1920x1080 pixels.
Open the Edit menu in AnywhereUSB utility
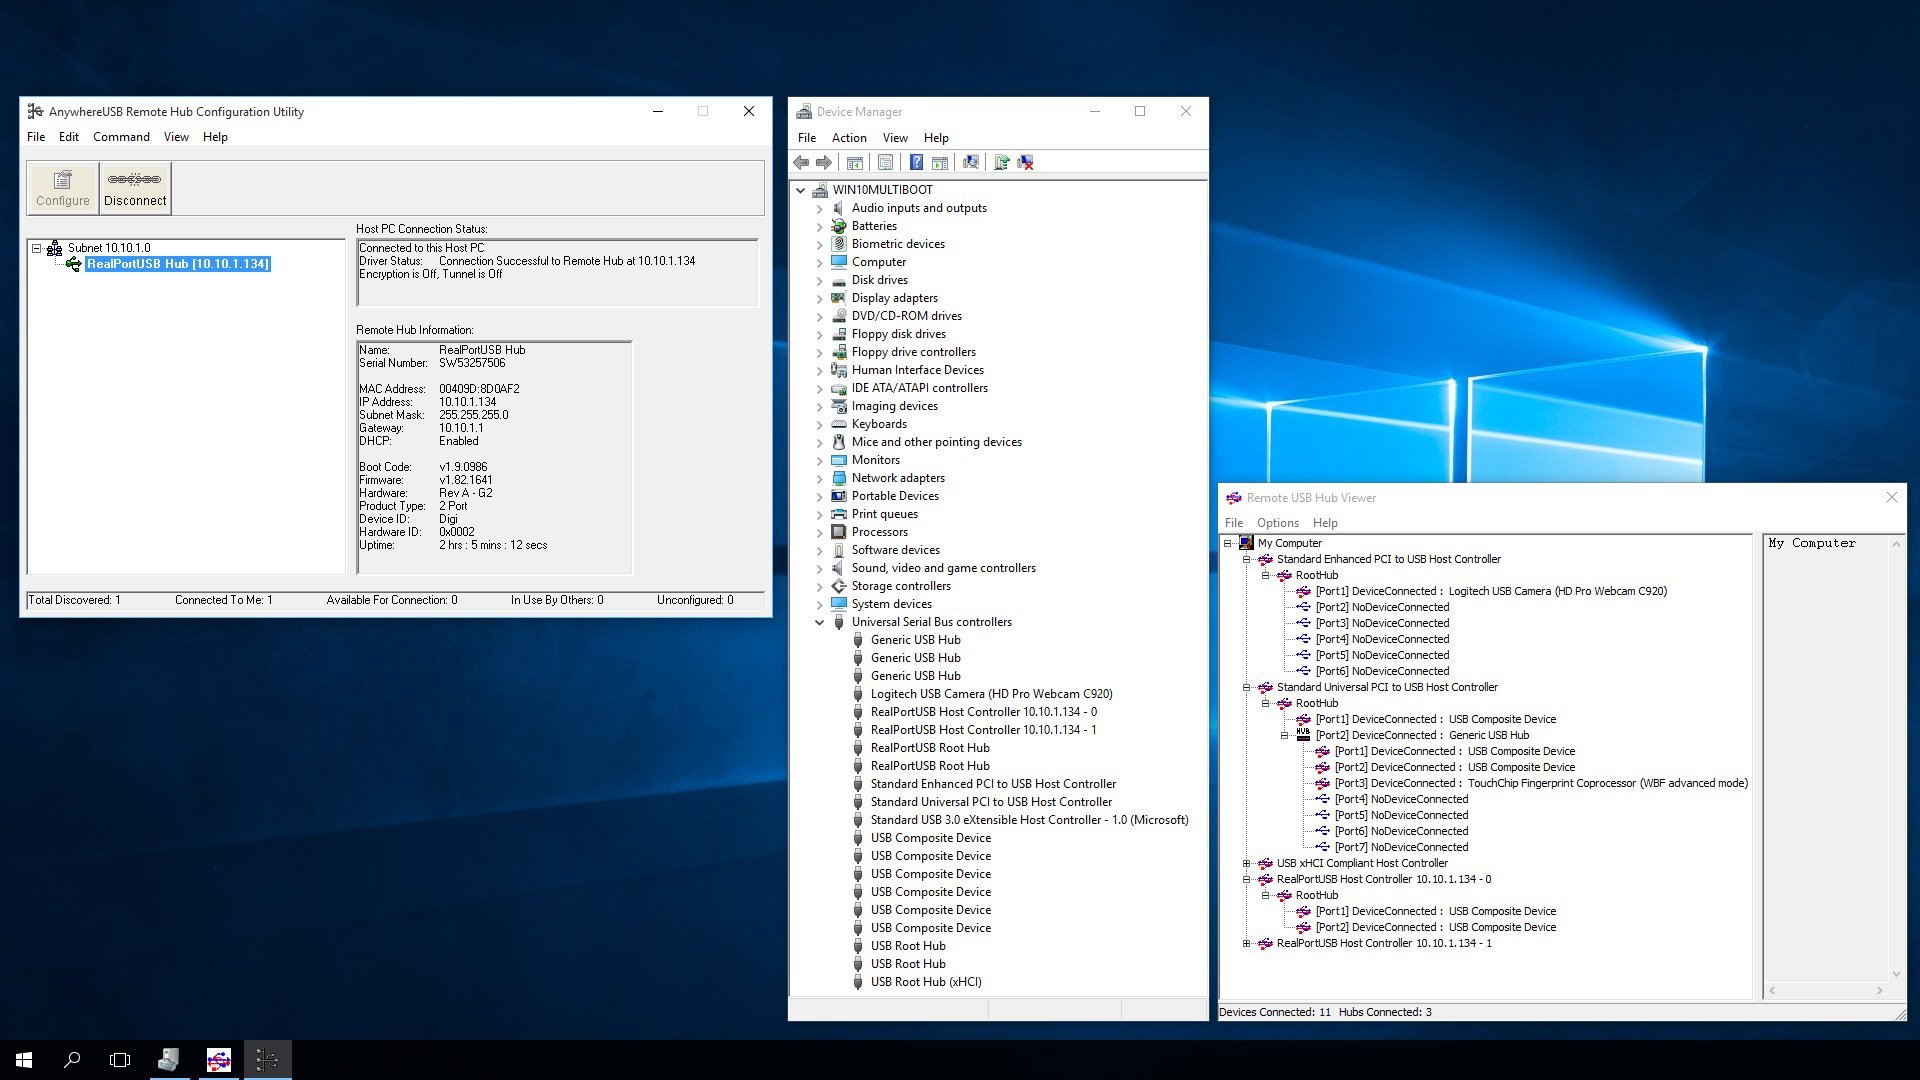[68, 137]
